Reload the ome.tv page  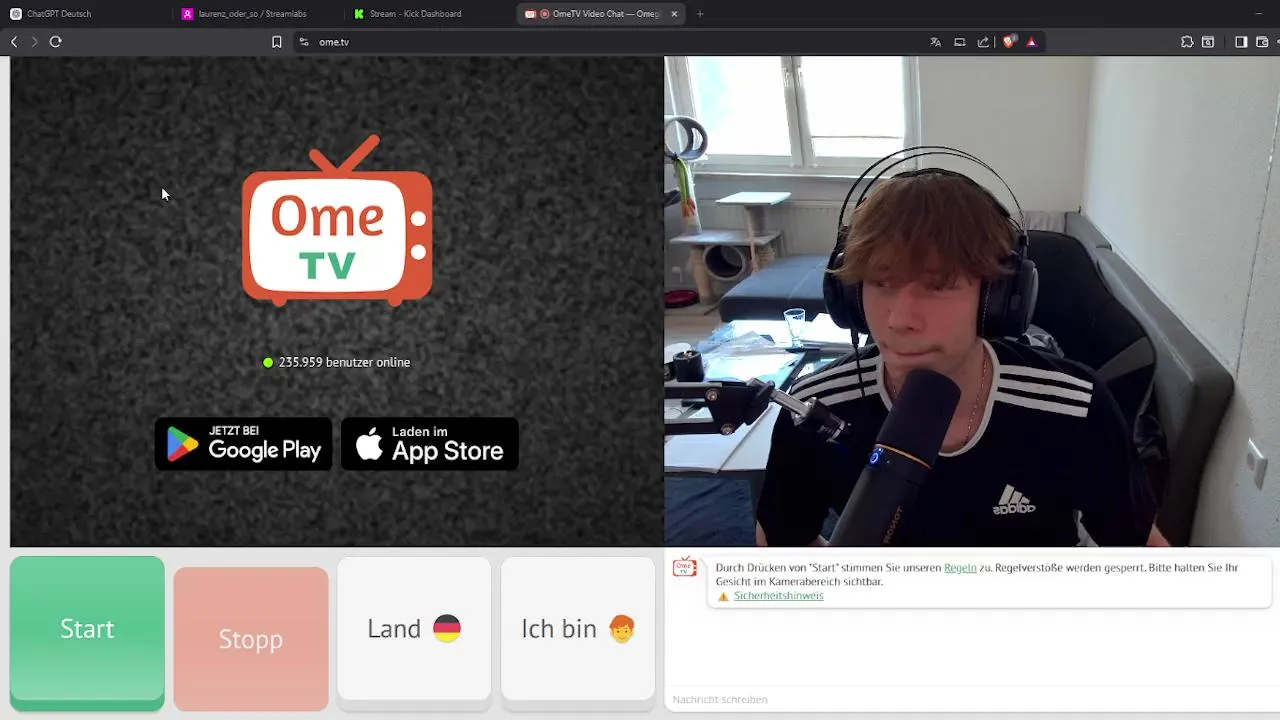point(56,42)
